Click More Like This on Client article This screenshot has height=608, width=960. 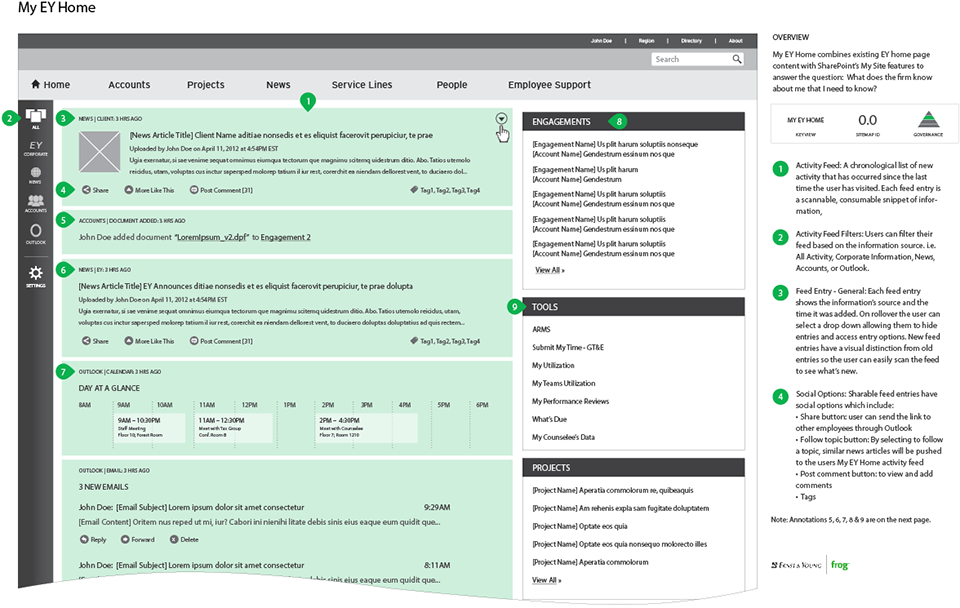[x=149, y=190]
